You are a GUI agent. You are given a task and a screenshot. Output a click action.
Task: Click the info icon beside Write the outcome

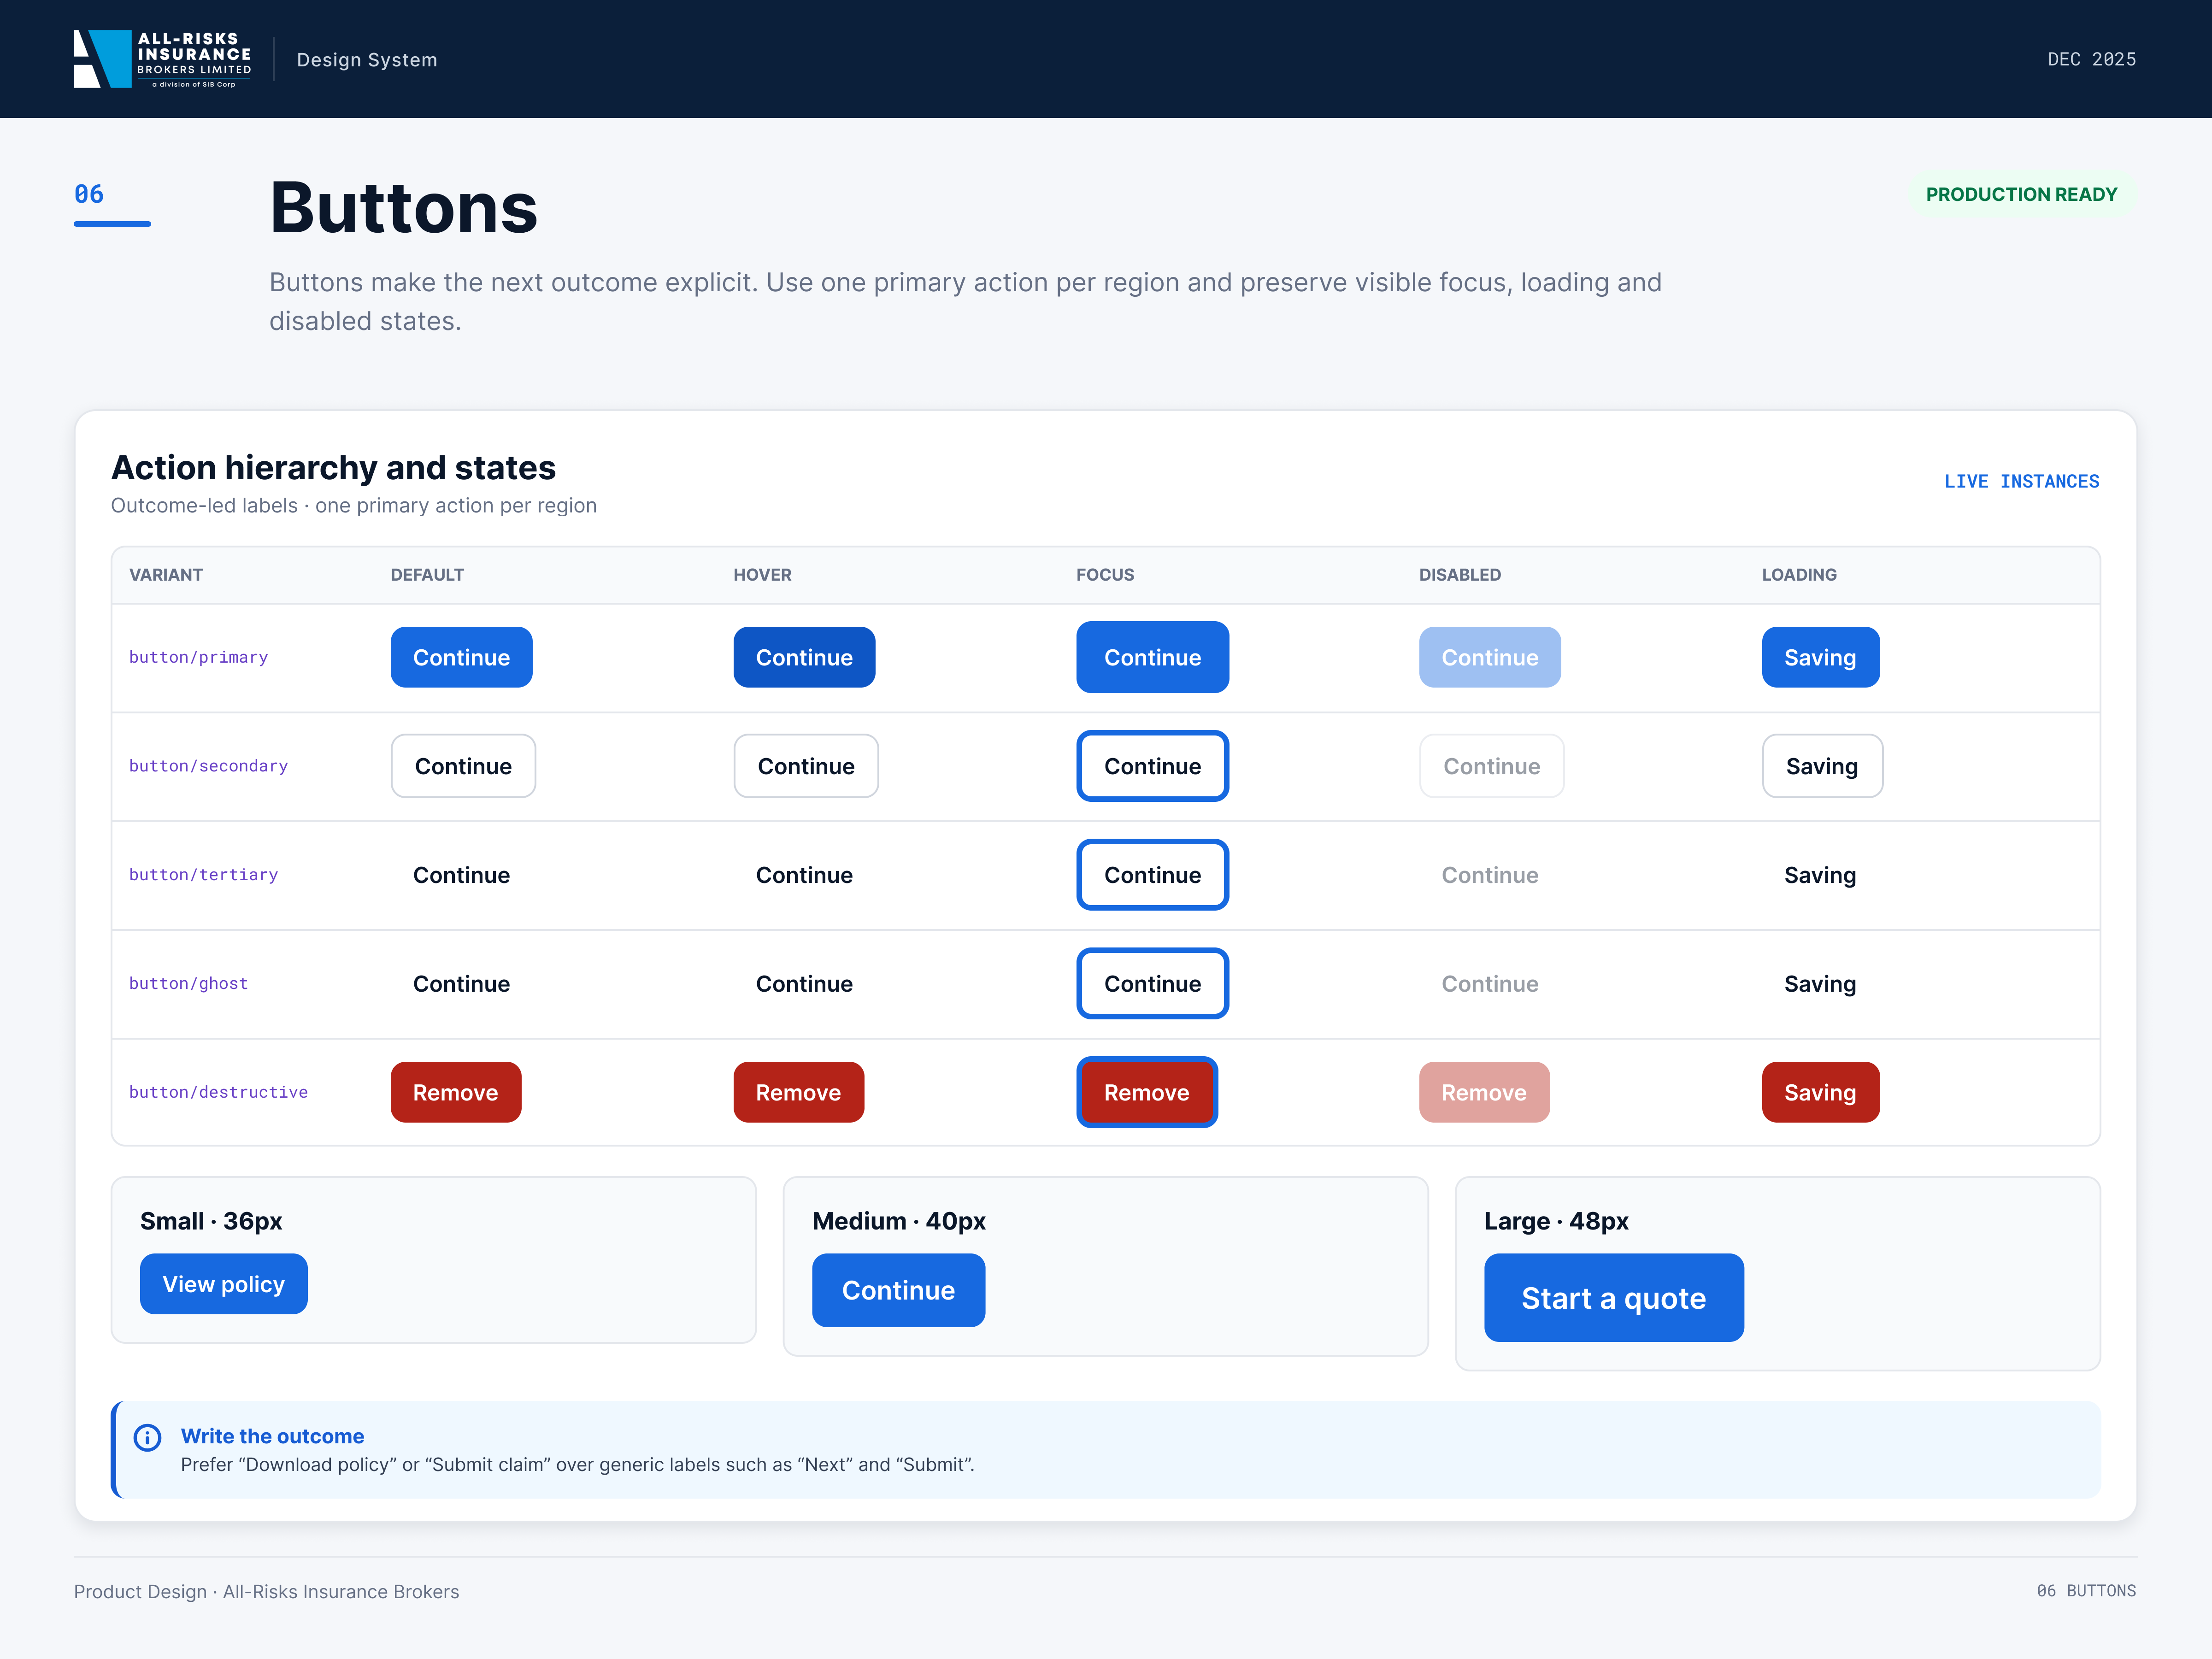tap(147, 1437)
